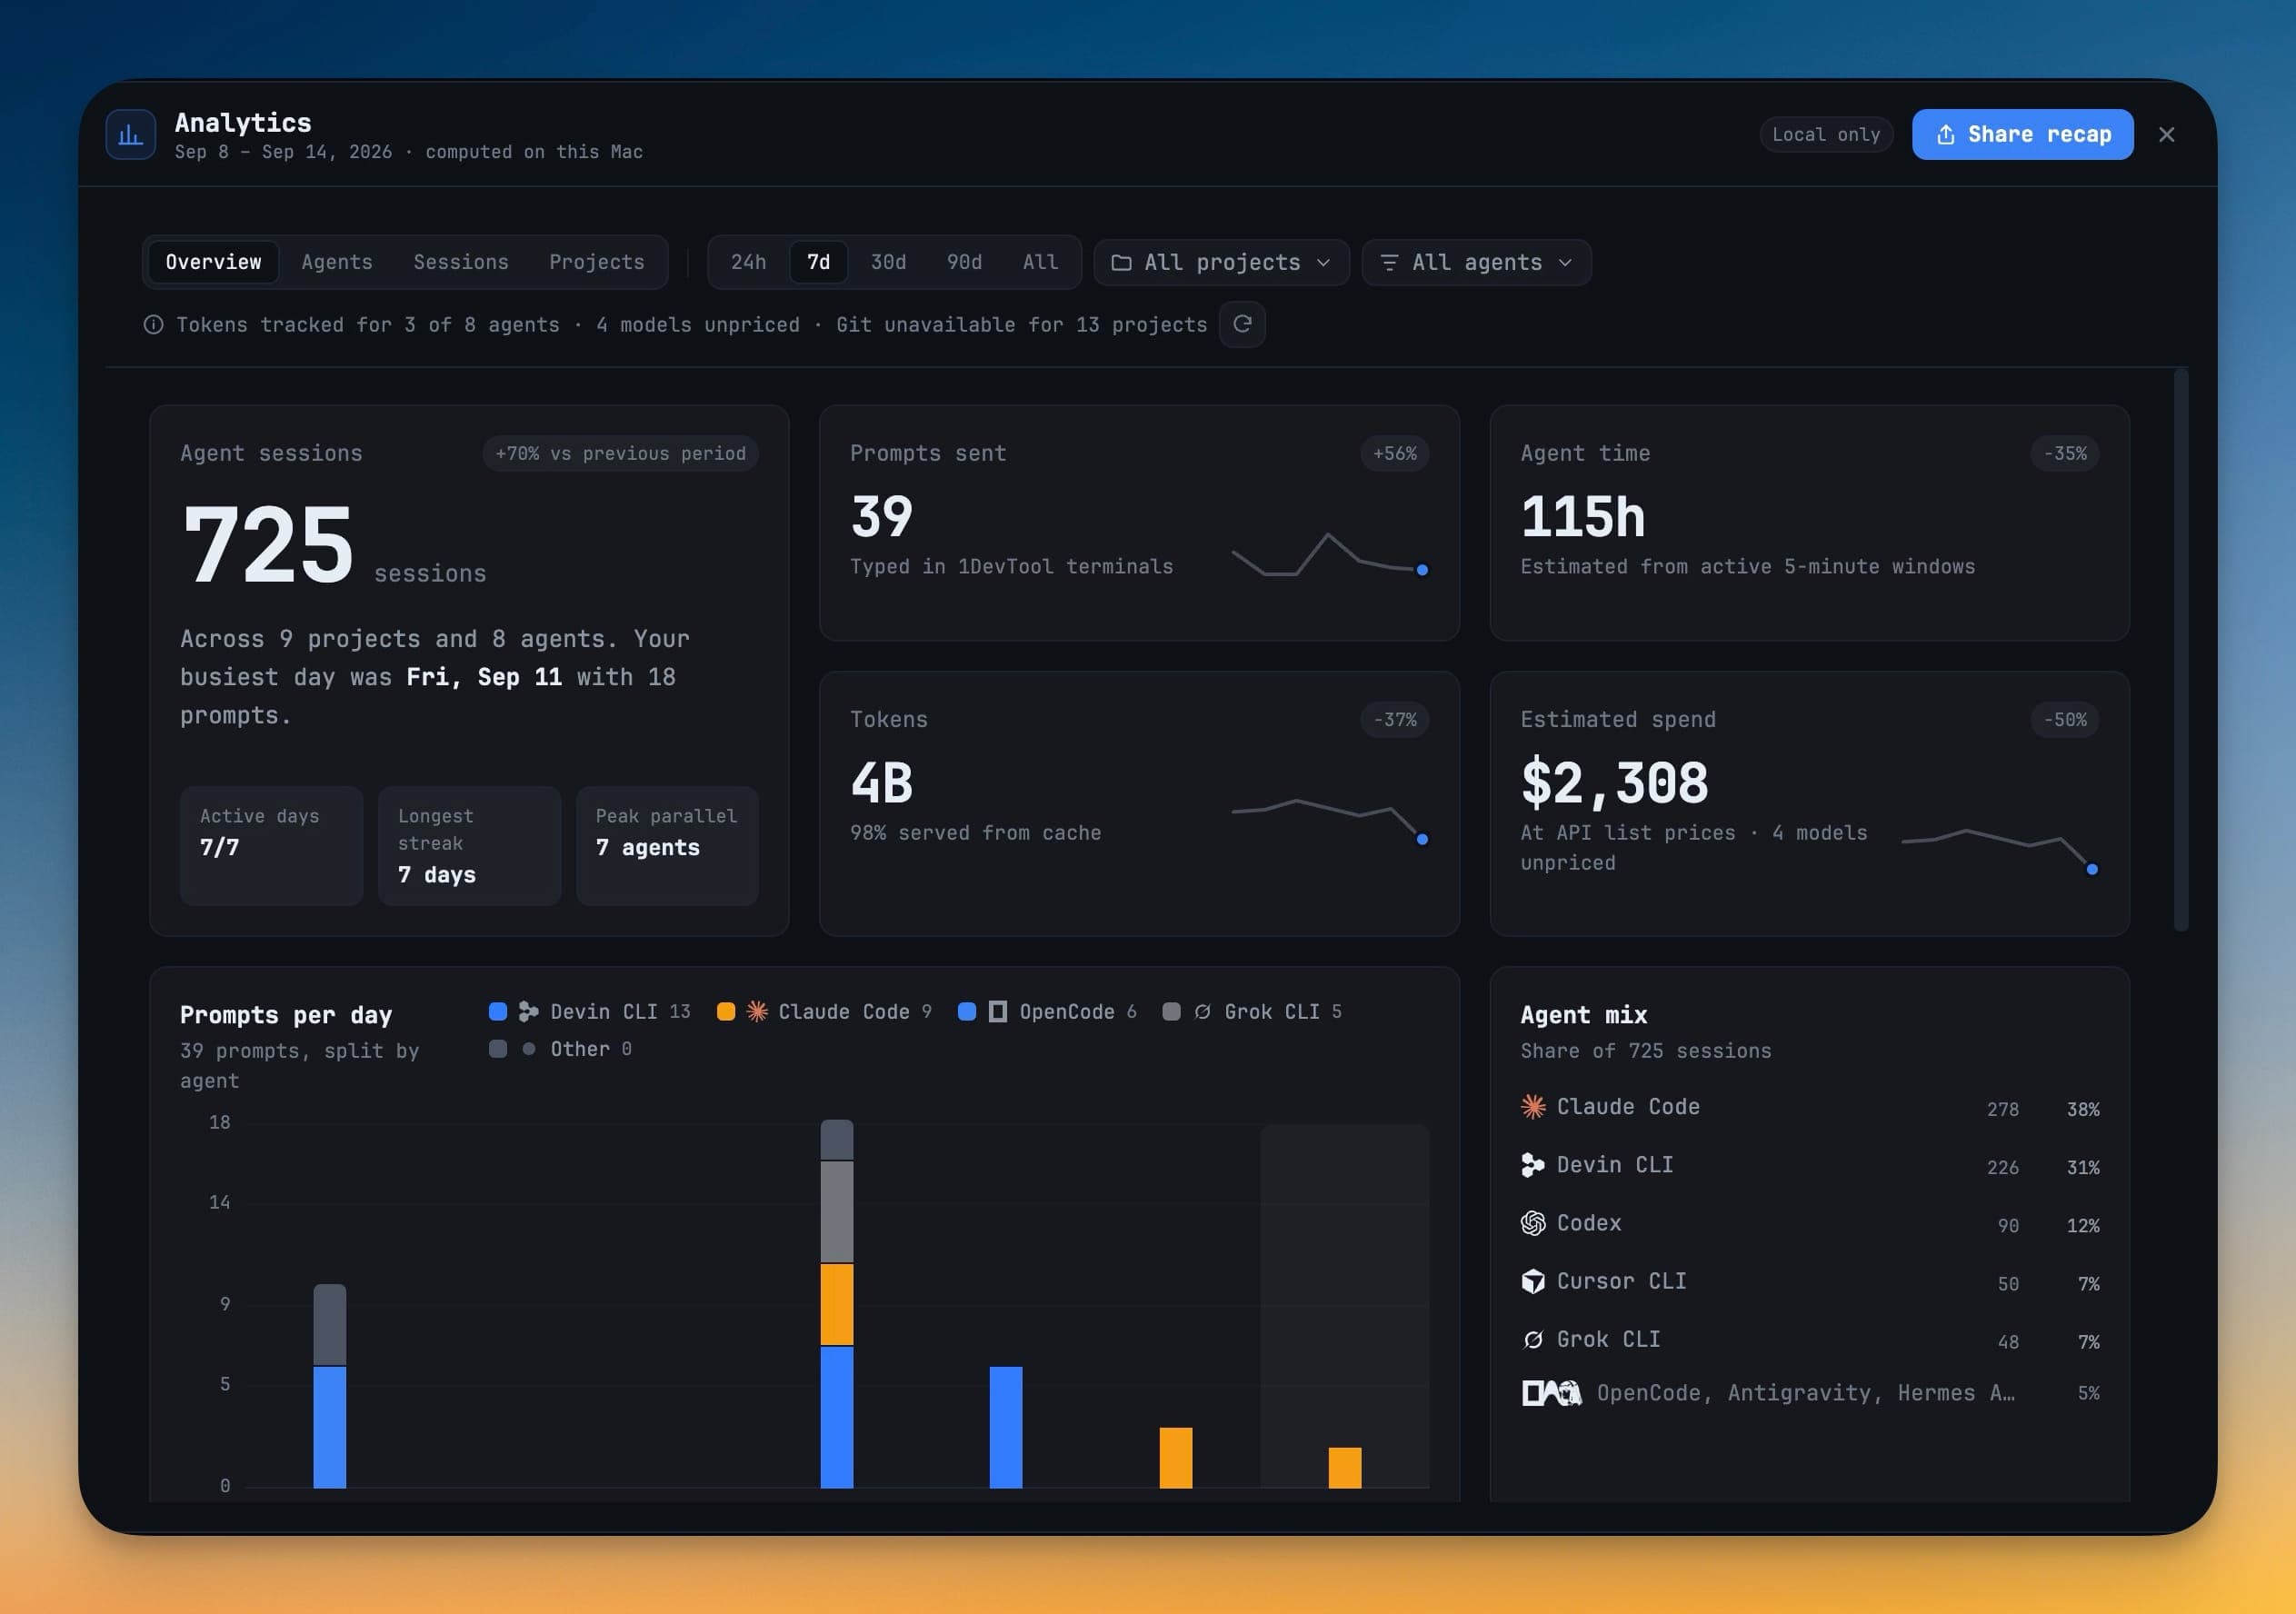2296x1614 pixels.
Task: Toggle Devin CLI blue legend swatch
Action: (498, 1012)
